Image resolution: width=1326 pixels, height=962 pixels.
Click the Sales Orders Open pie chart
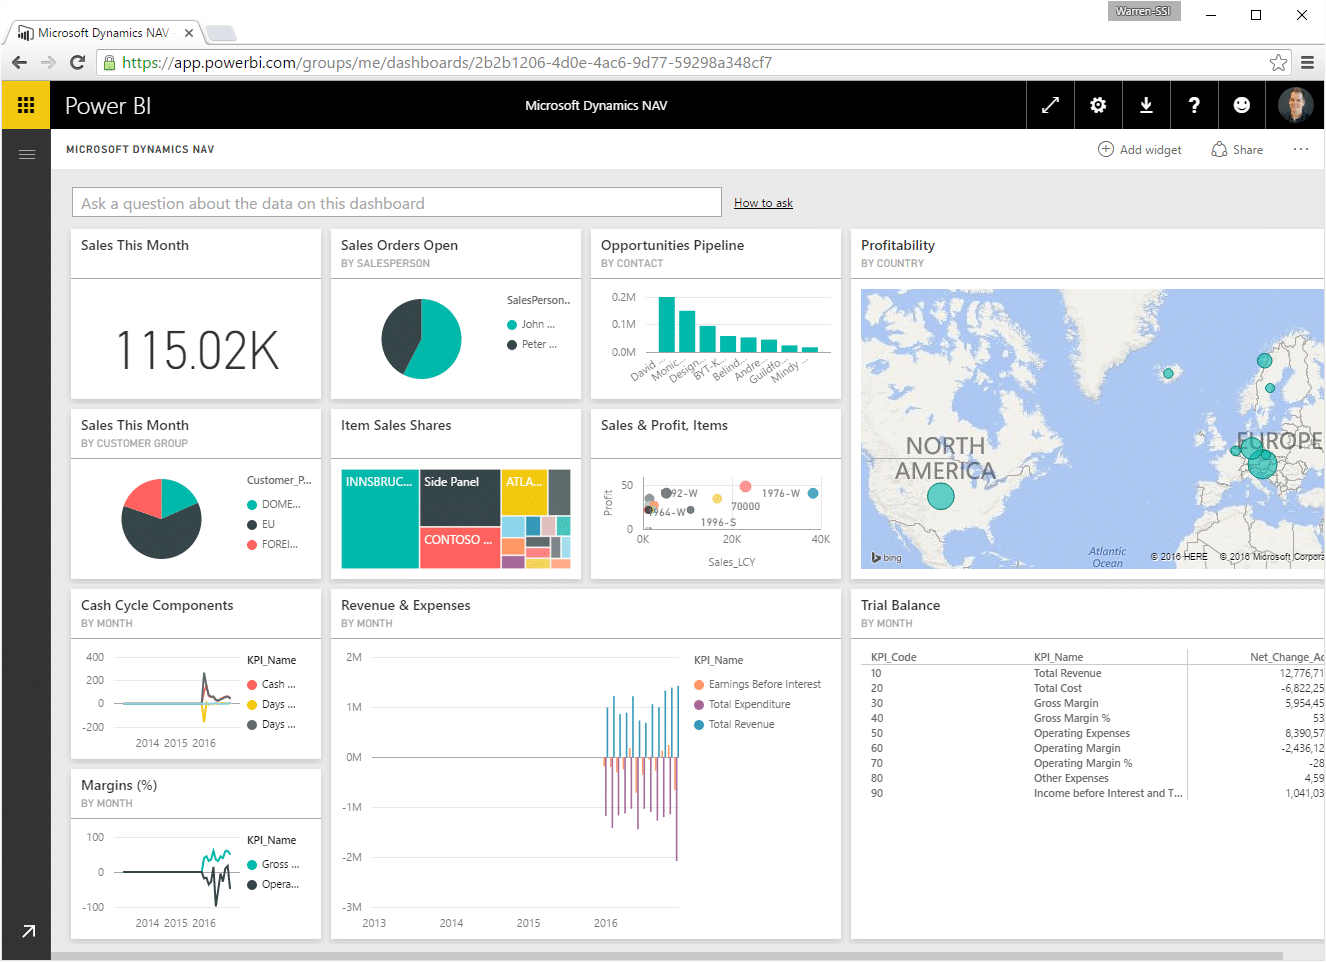(421, 339)
